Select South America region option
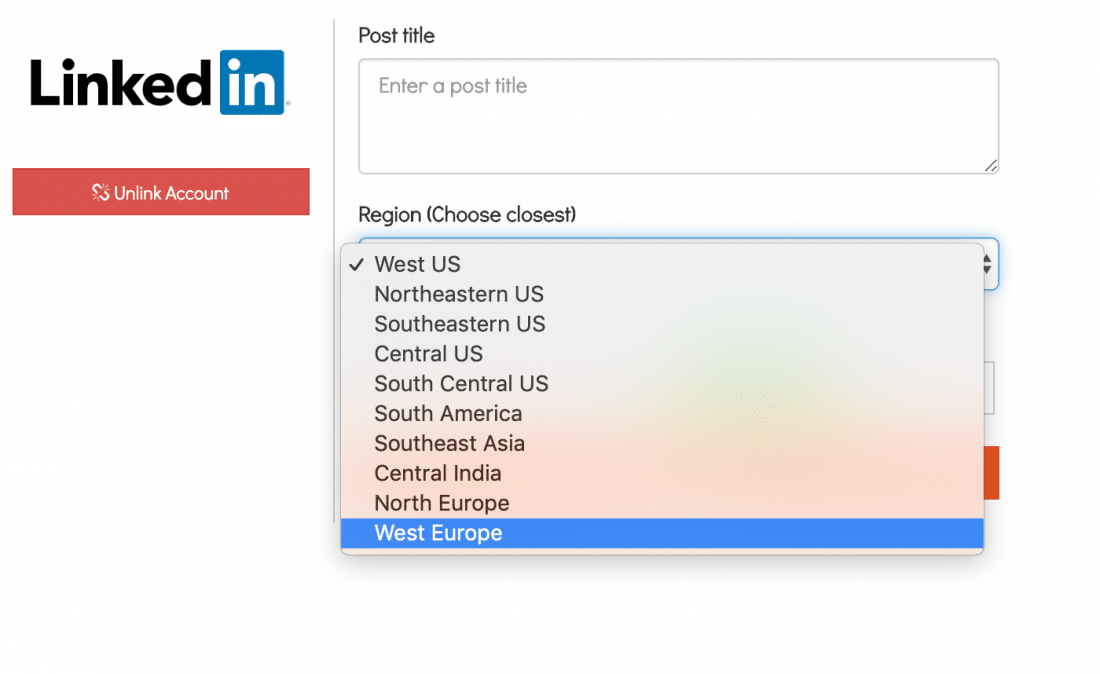 coord(662,414)
